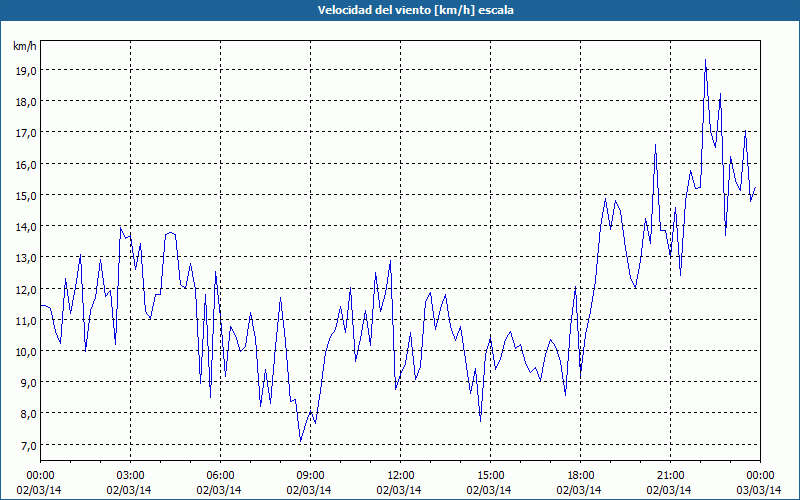Click the chart title 'Velocidad del viento [km/h] escala'
800x500 pixels.
pyautogui.click(x=415, y=10)
